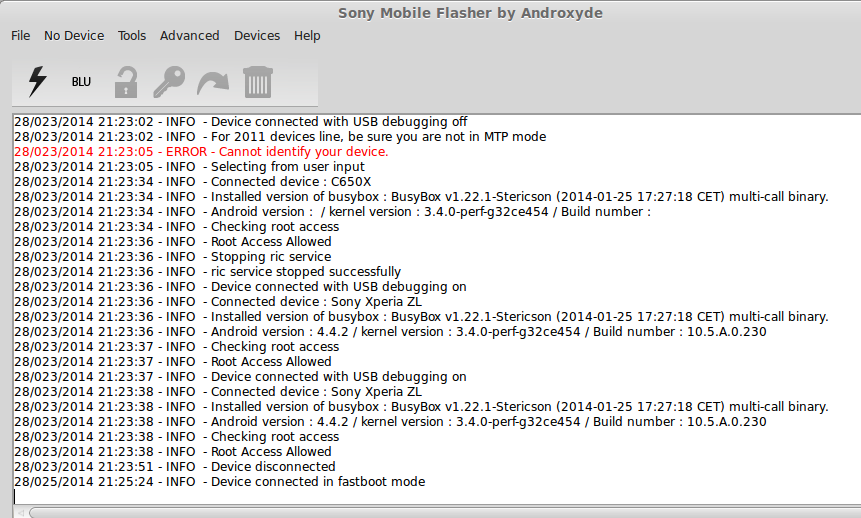Click the 21:23:38 'Checking root access' line

pyautogui.click(x=176, y=437)
